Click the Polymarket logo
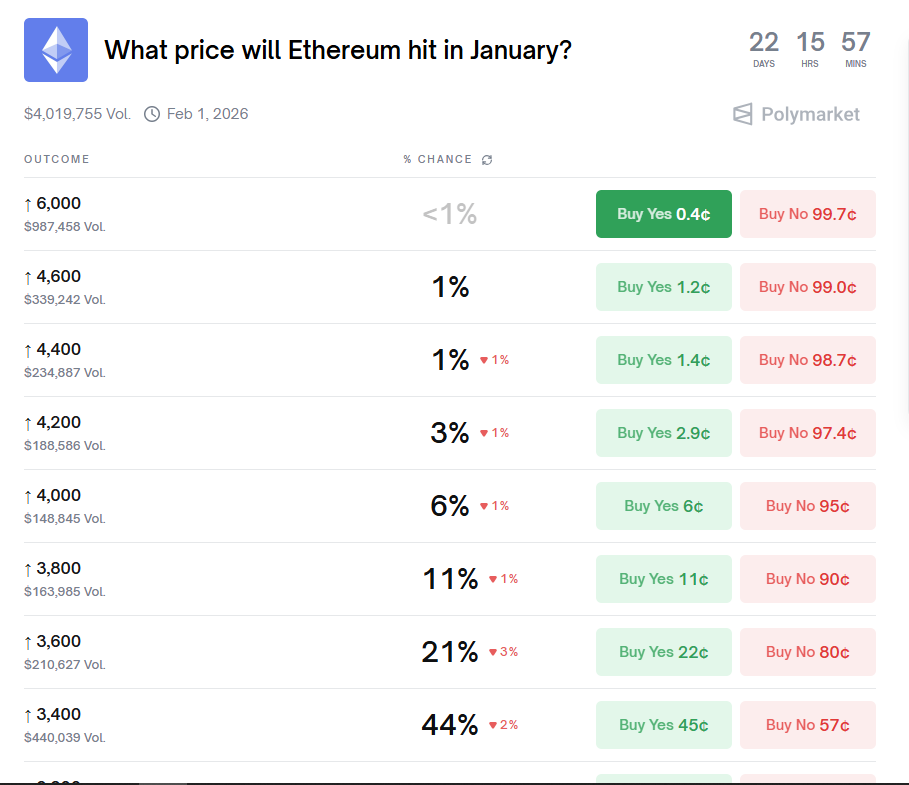The image size is (909, 785). pyautogui.click(x=796, y=114)
